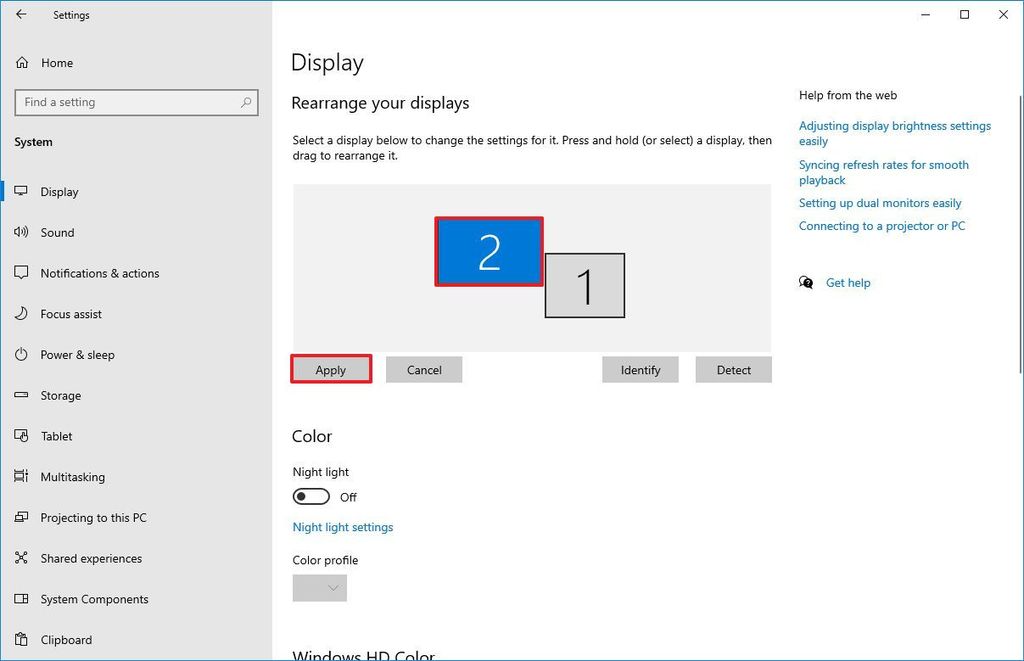Select System Components in the sidebar
The image size is (1024, 661).
22,598
